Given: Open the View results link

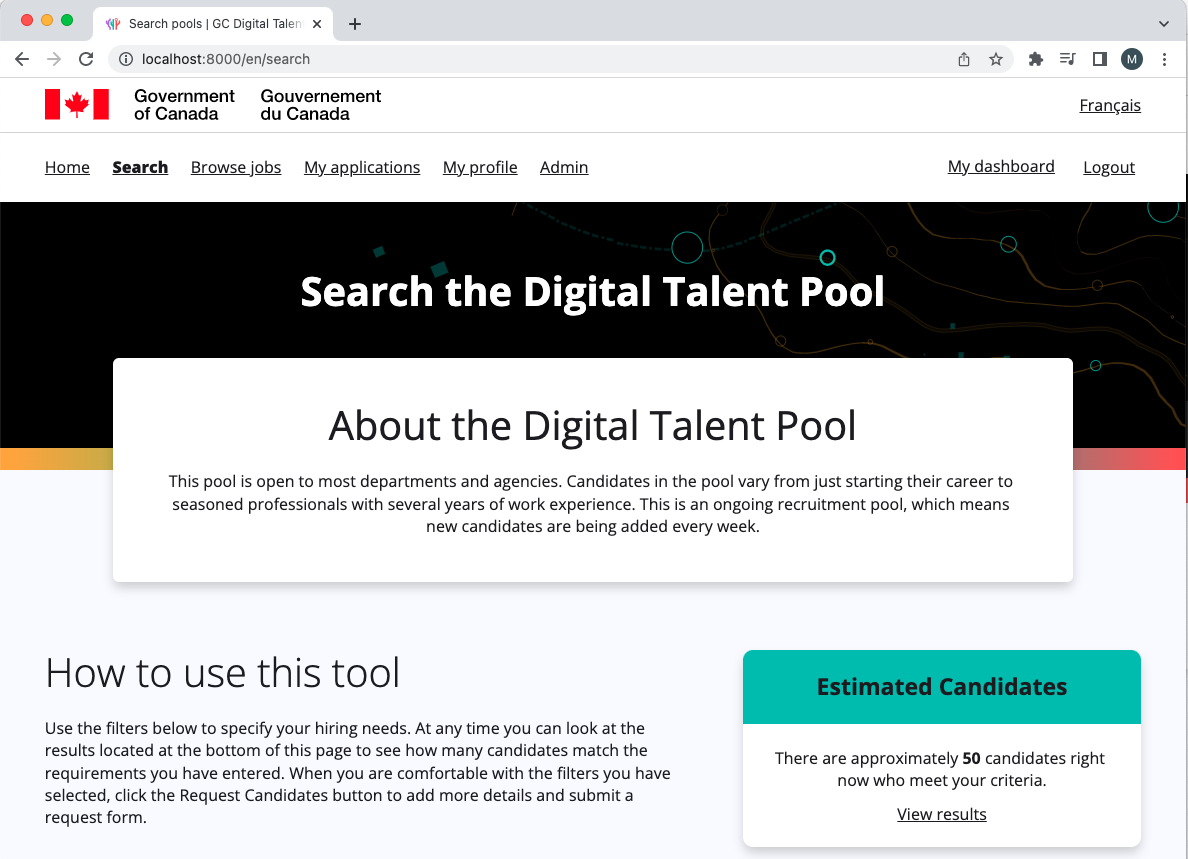Looking at the screenshot, I should 941,814.
